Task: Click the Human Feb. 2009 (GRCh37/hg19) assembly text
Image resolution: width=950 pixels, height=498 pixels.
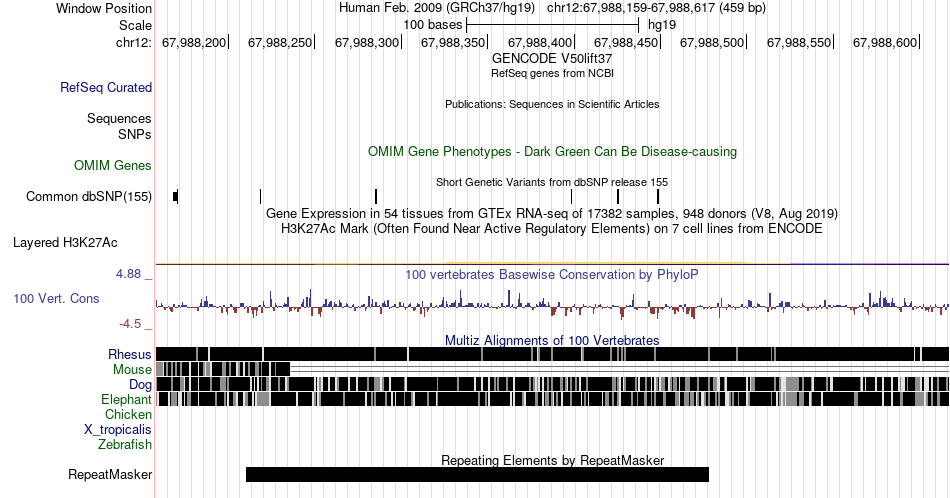Action: [x=437, y=7]
